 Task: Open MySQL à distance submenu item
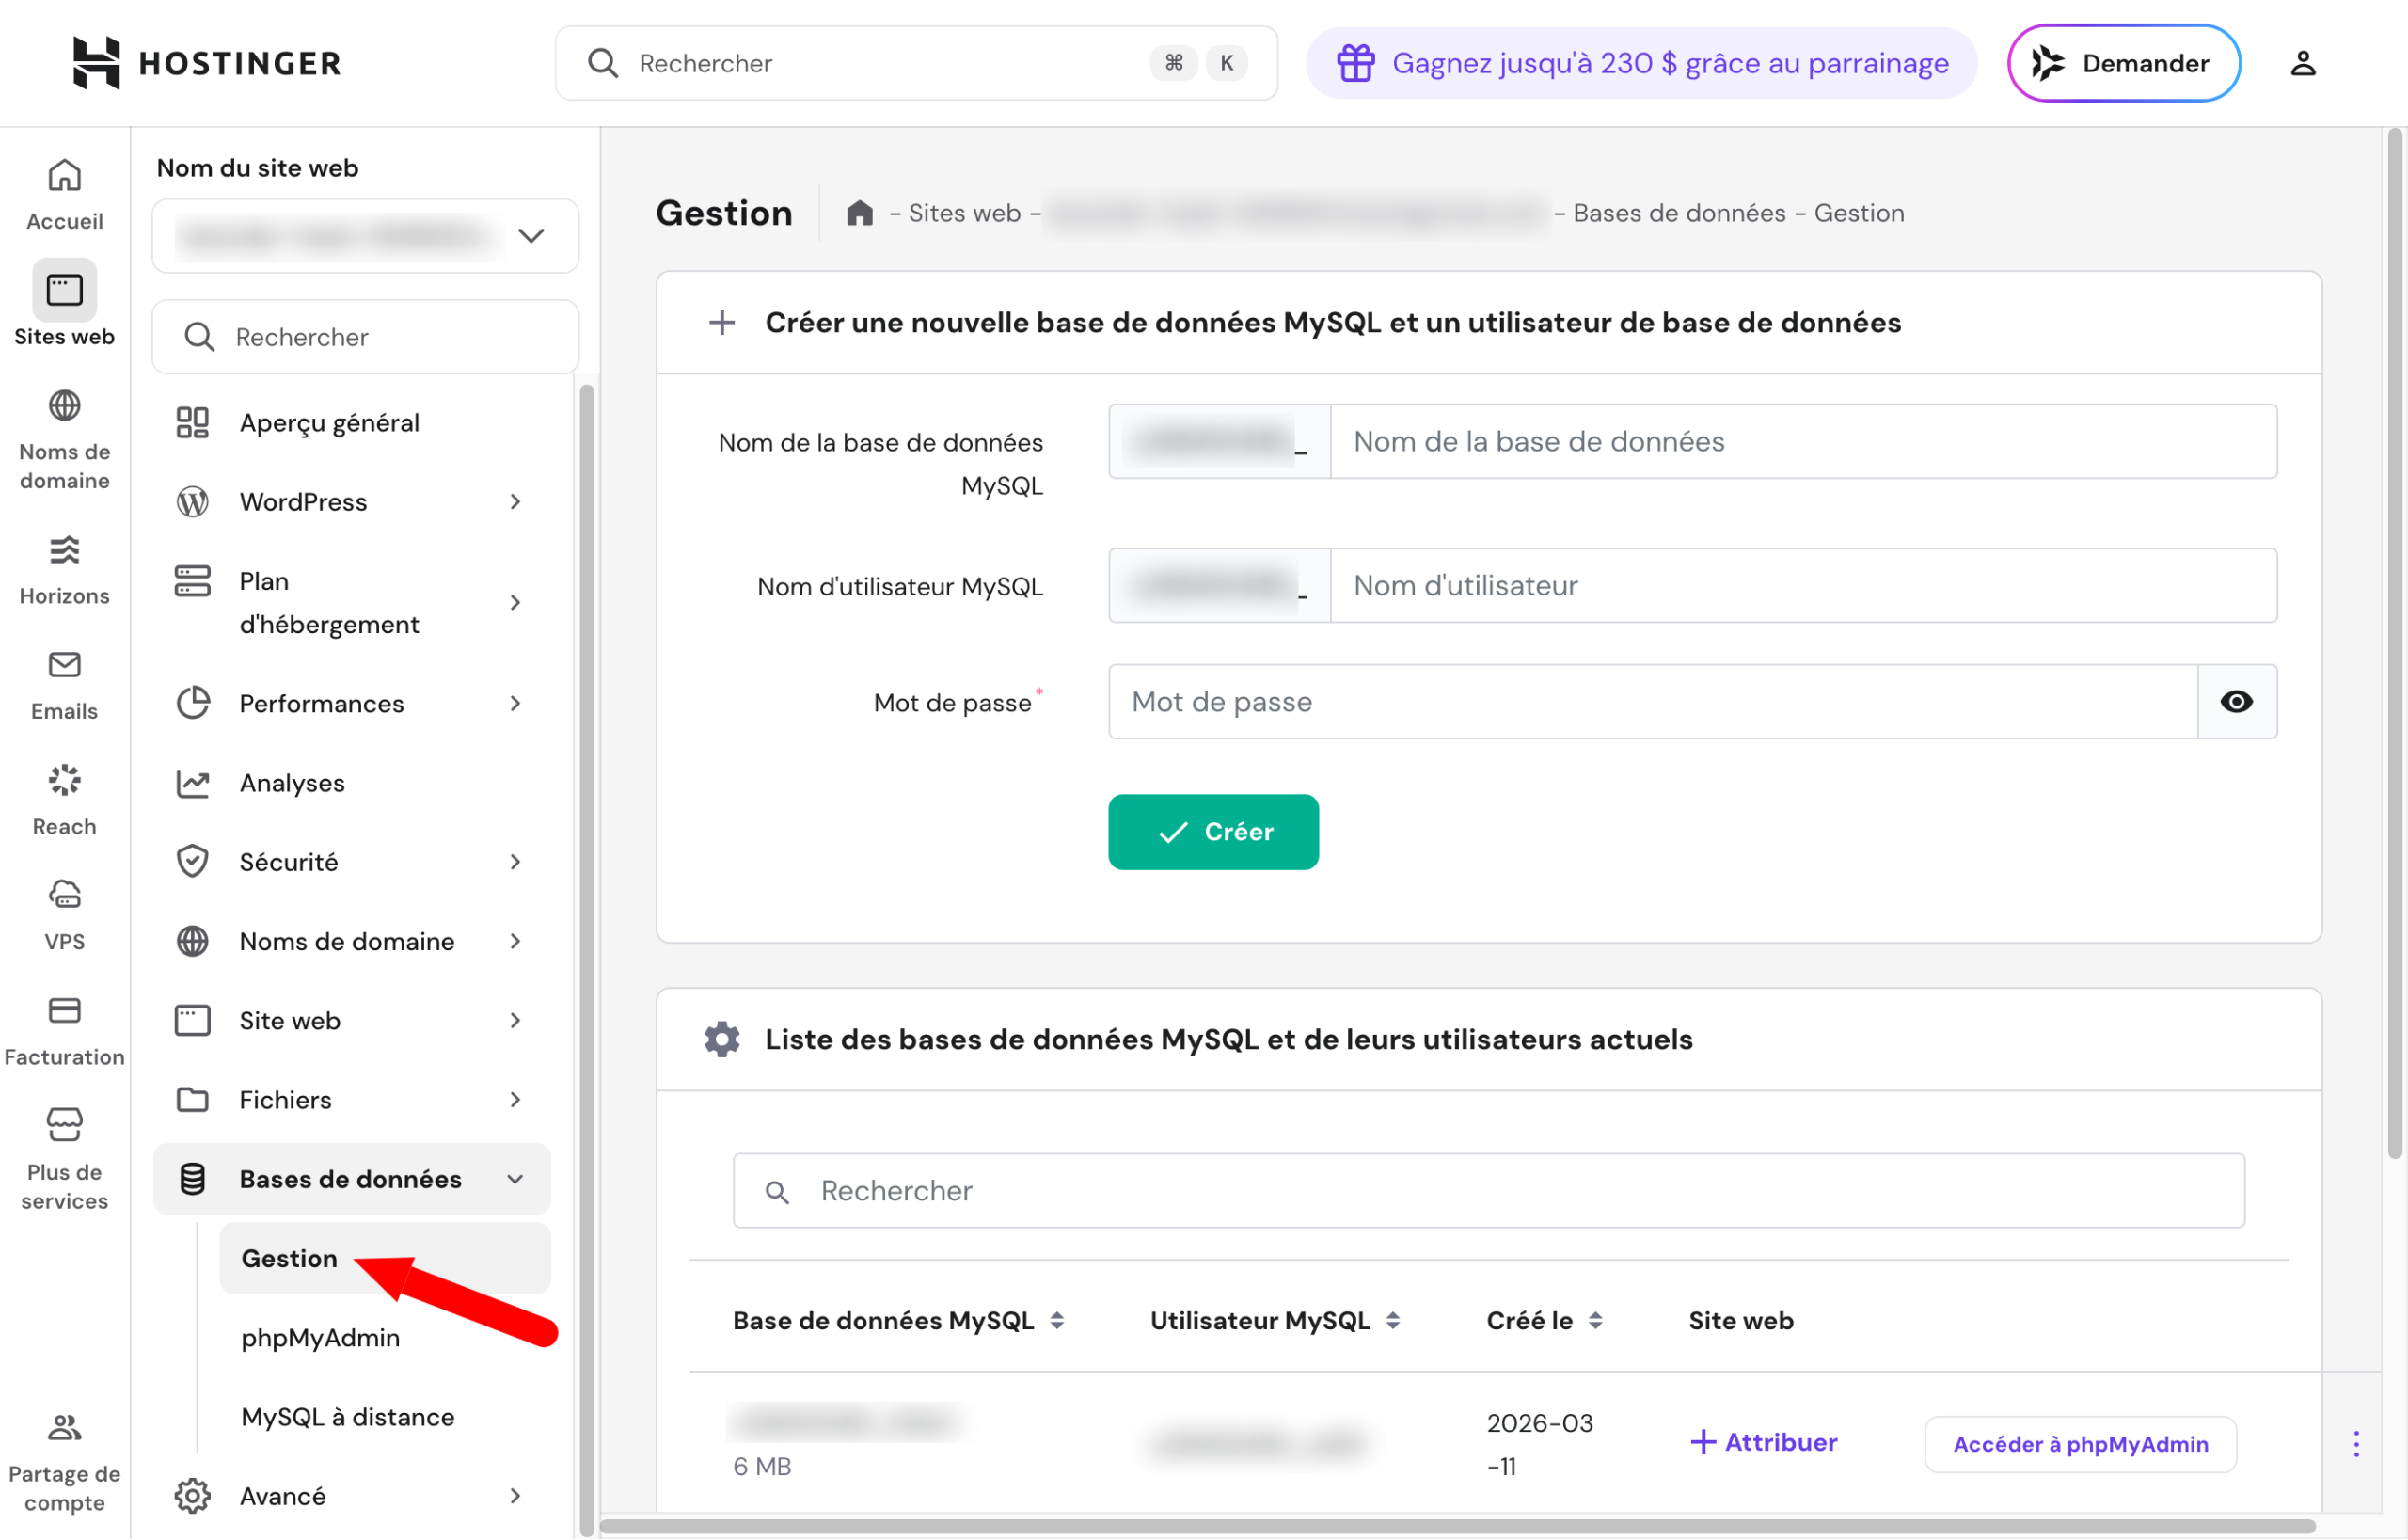tap(384, 1416)
